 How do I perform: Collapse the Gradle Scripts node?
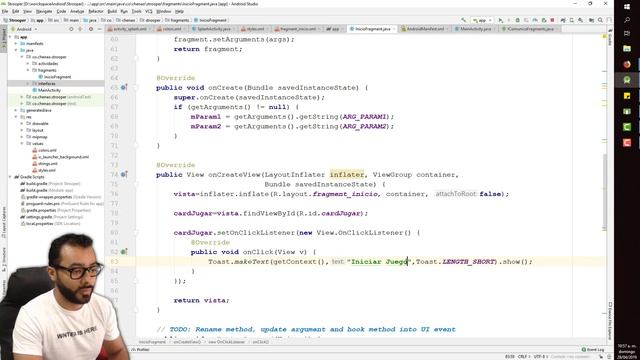(x=11, y=177)
